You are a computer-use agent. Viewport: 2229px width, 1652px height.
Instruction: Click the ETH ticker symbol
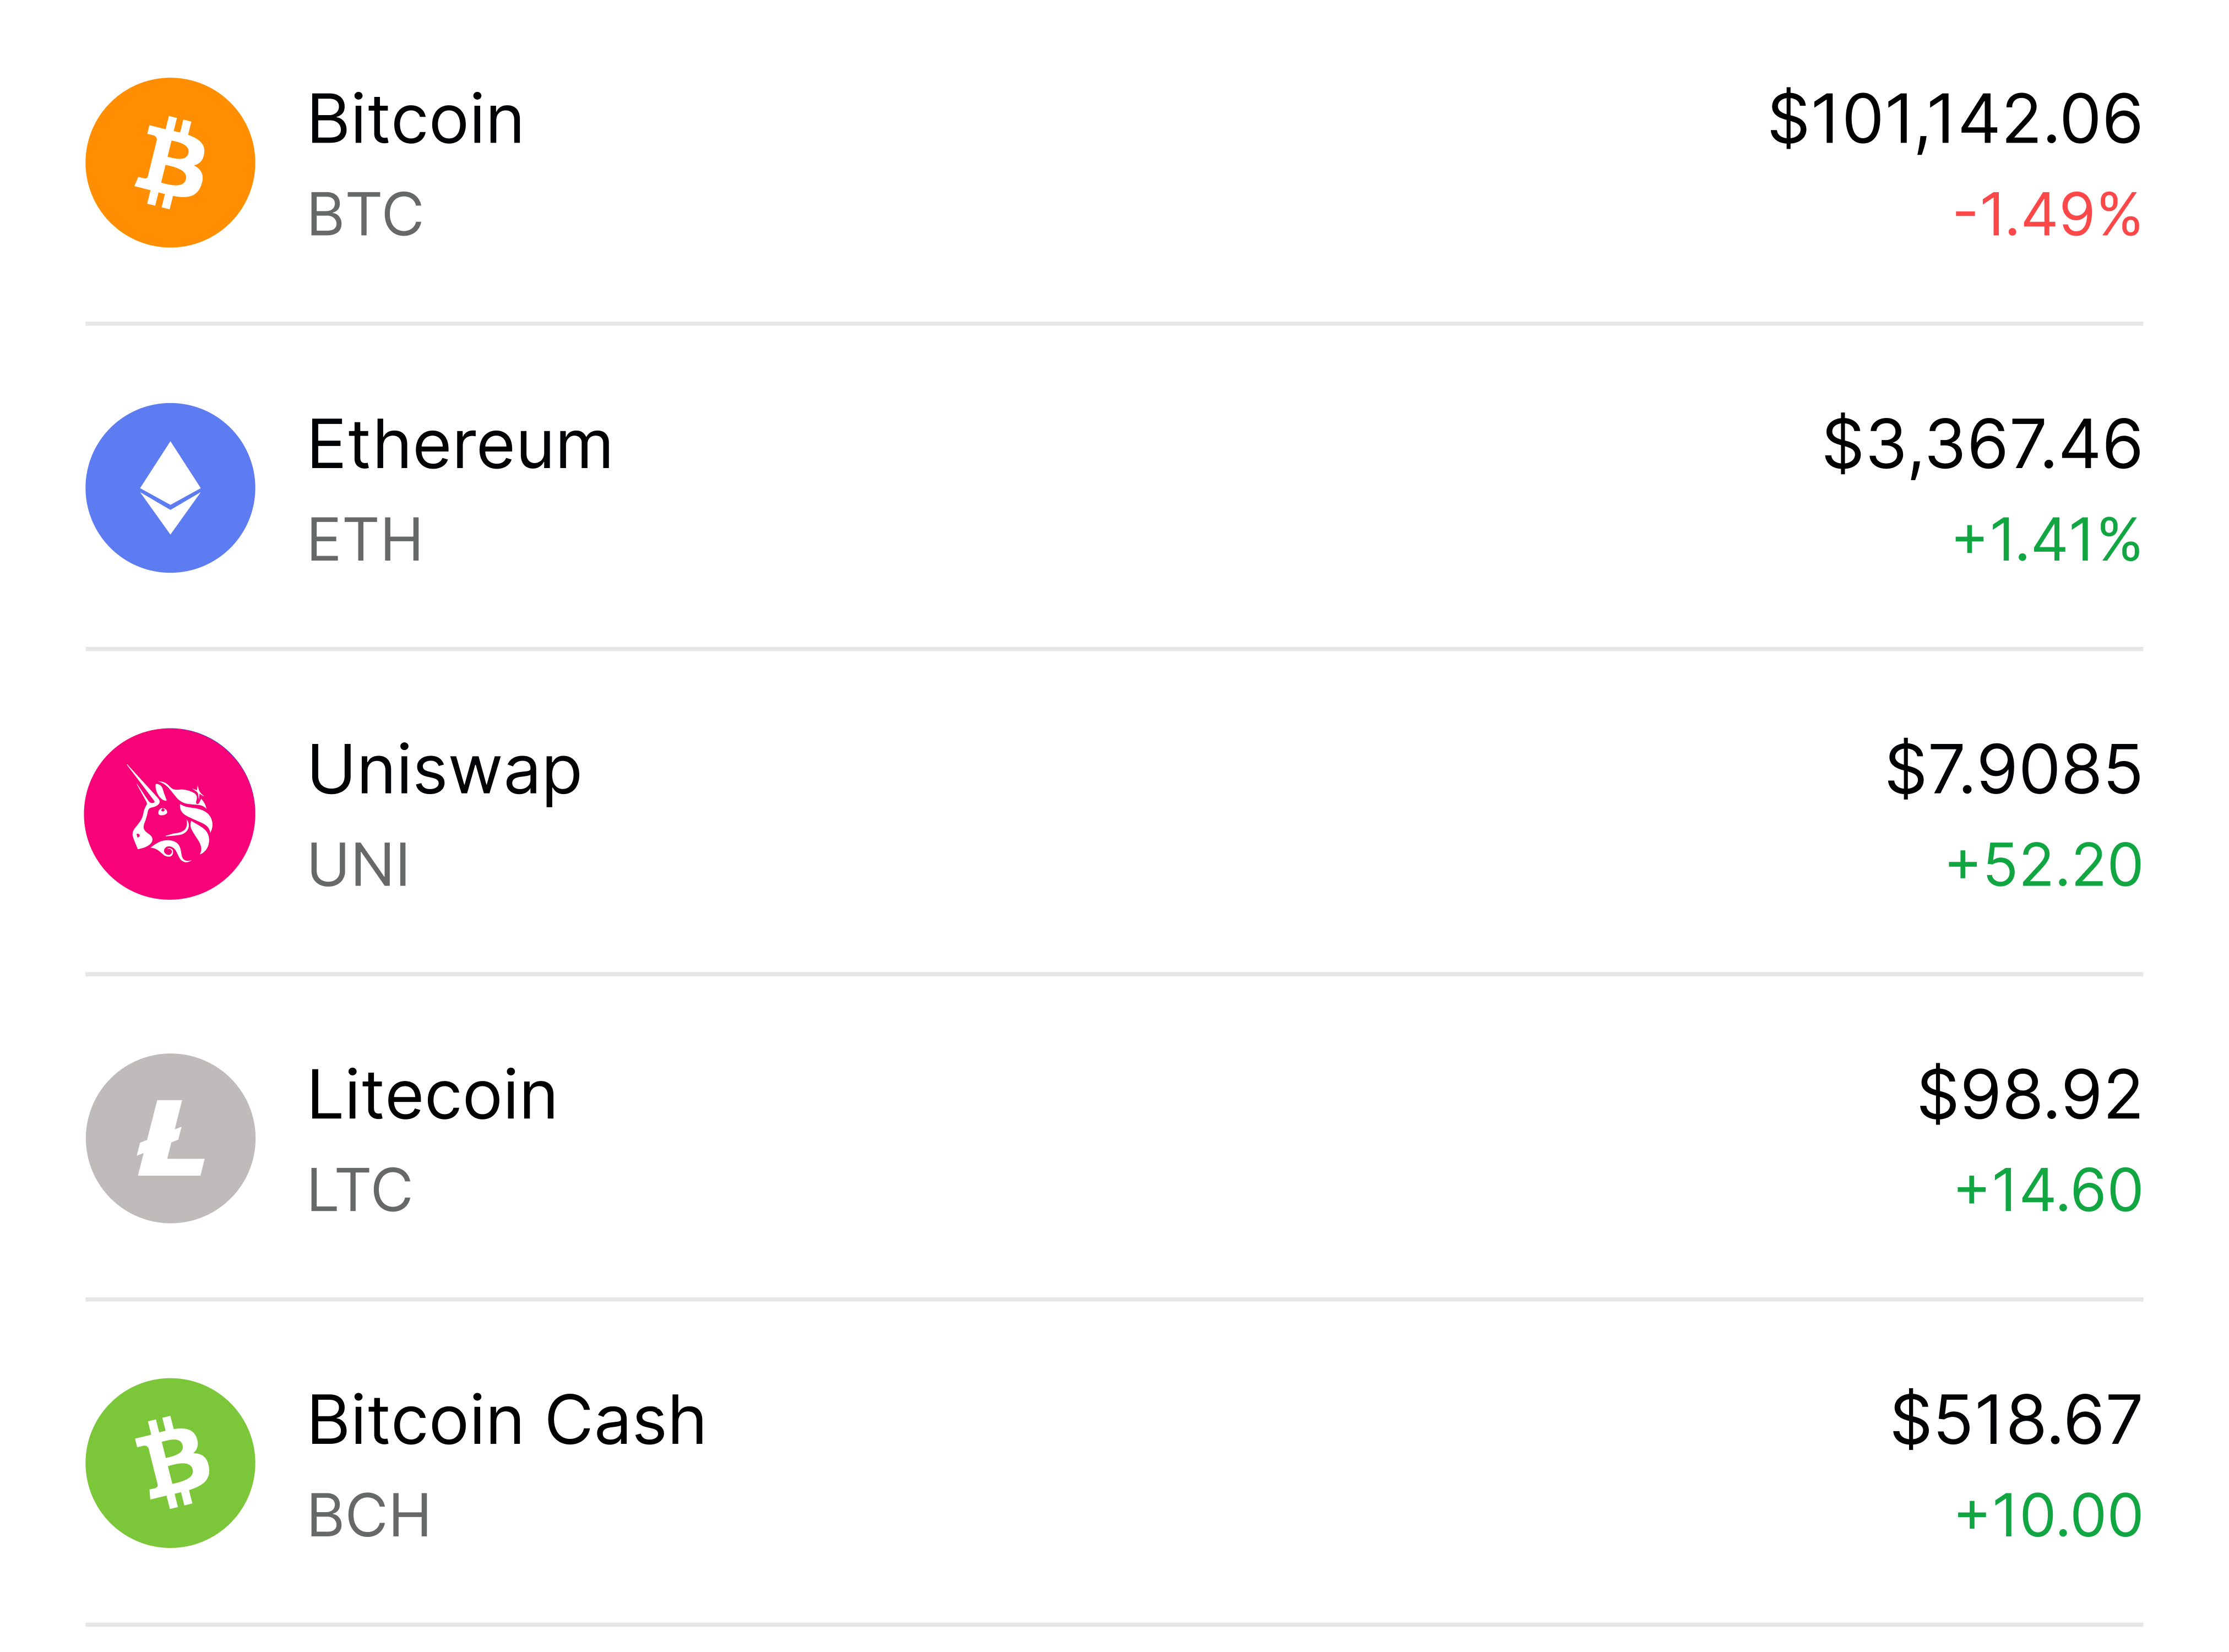(x=365, y=540)
